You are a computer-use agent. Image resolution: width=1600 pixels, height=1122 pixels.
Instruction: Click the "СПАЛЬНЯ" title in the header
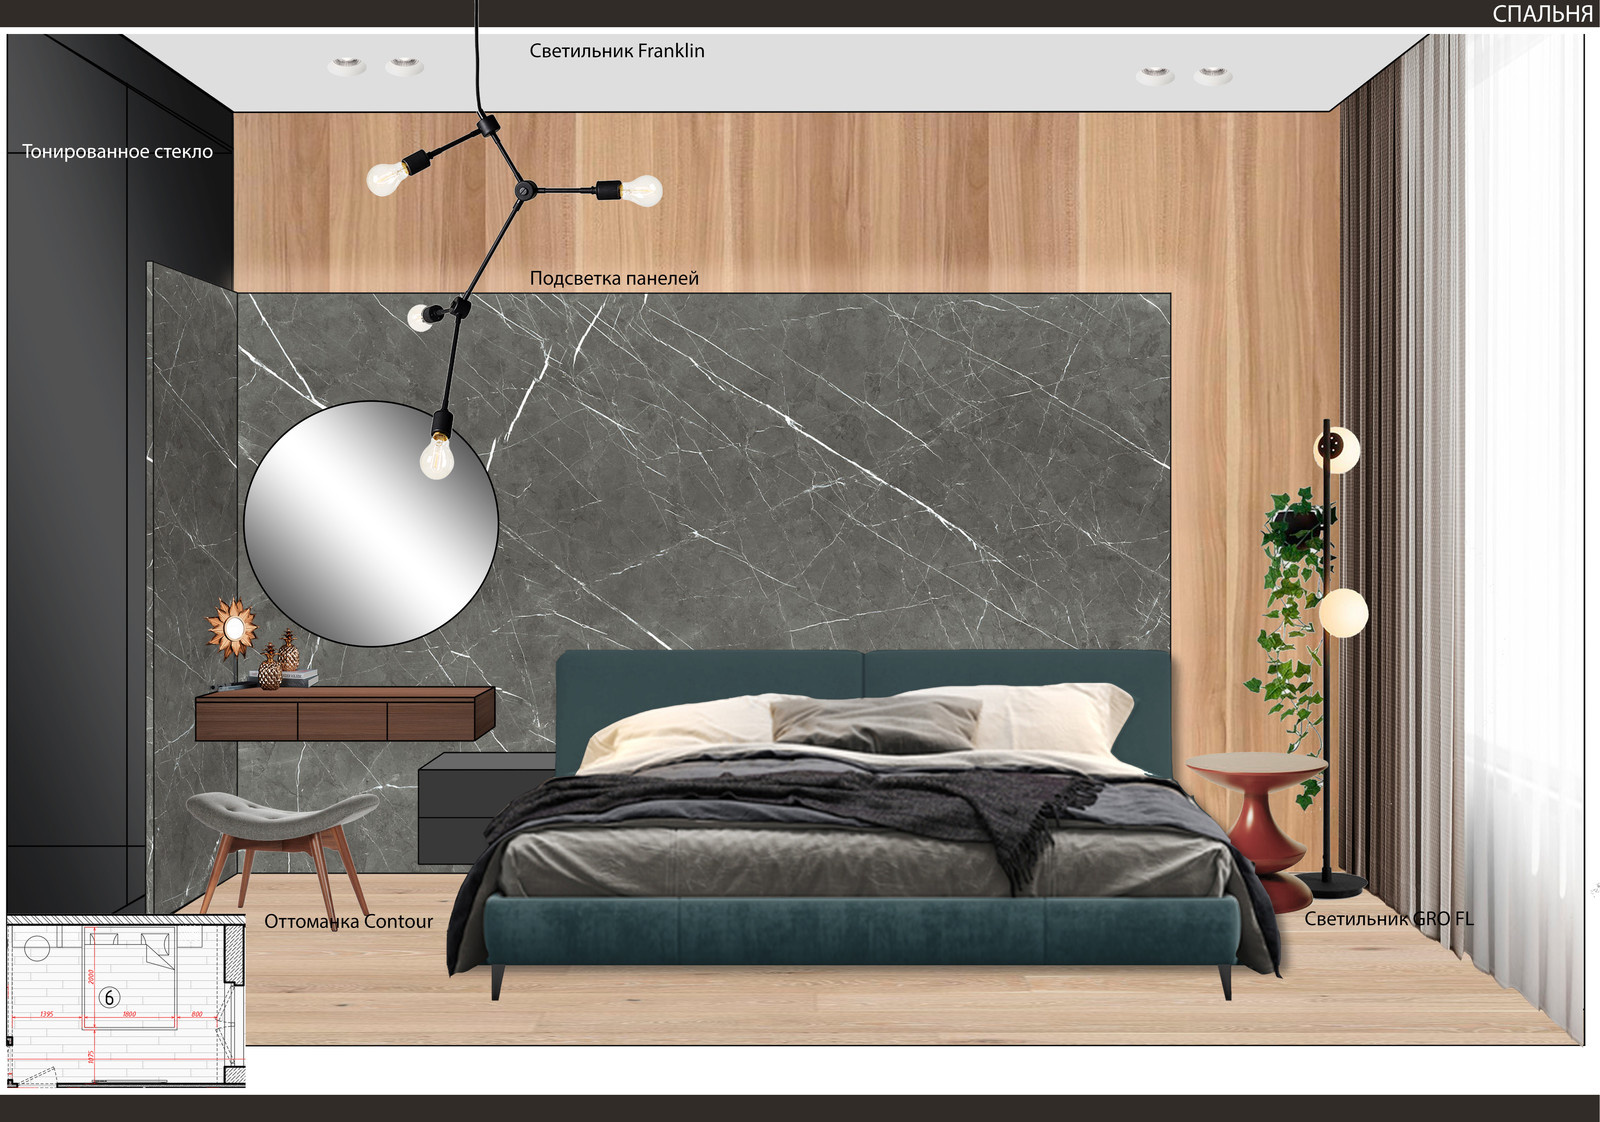tap(1542, 14)
